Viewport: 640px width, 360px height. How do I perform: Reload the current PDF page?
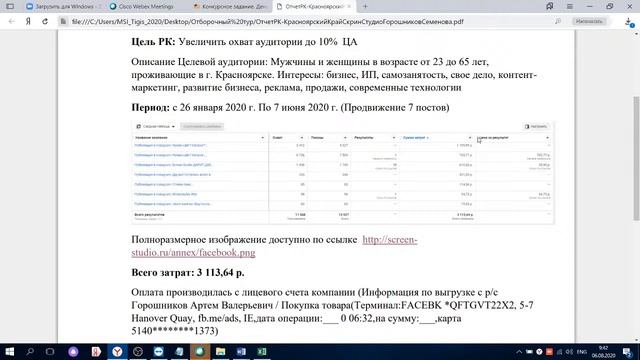pyautogui.click(x=45, y=21)
